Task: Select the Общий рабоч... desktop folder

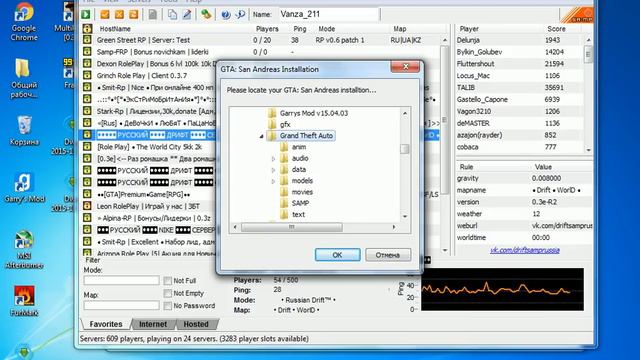Action: click(24, 78)
